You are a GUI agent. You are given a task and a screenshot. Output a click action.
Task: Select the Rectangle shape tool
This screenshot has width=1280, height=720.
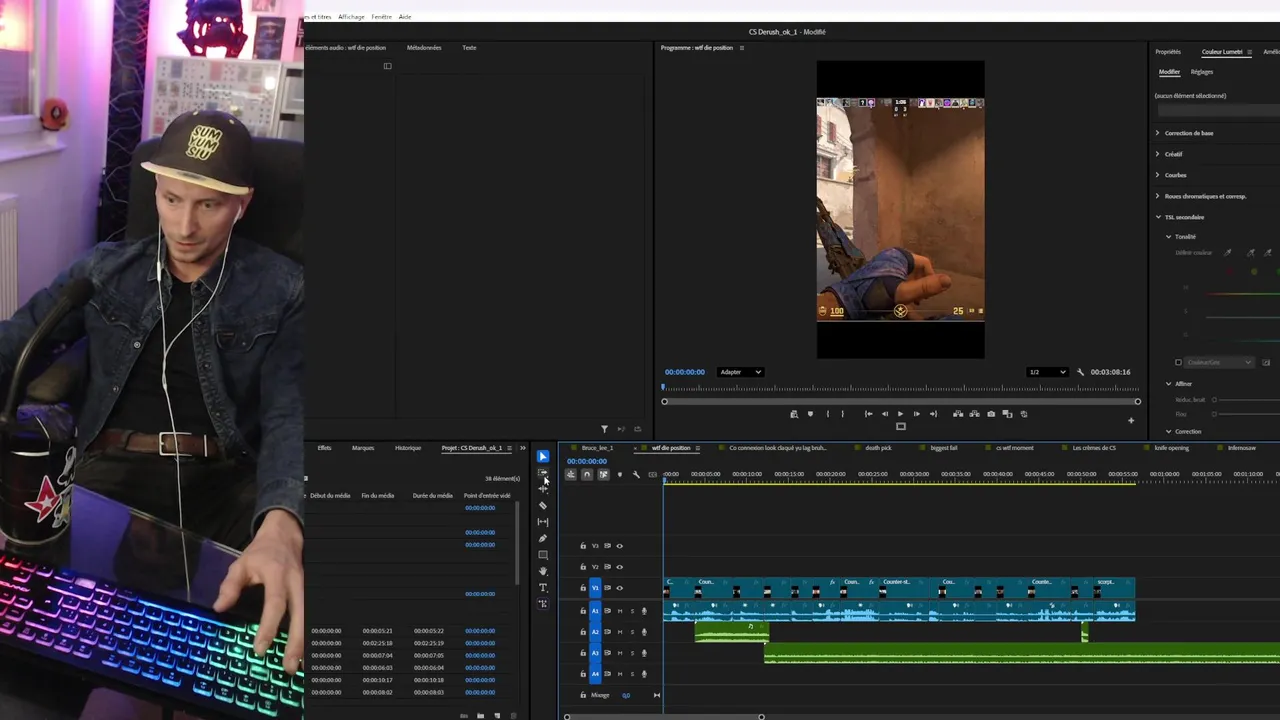tap(543, 555)
